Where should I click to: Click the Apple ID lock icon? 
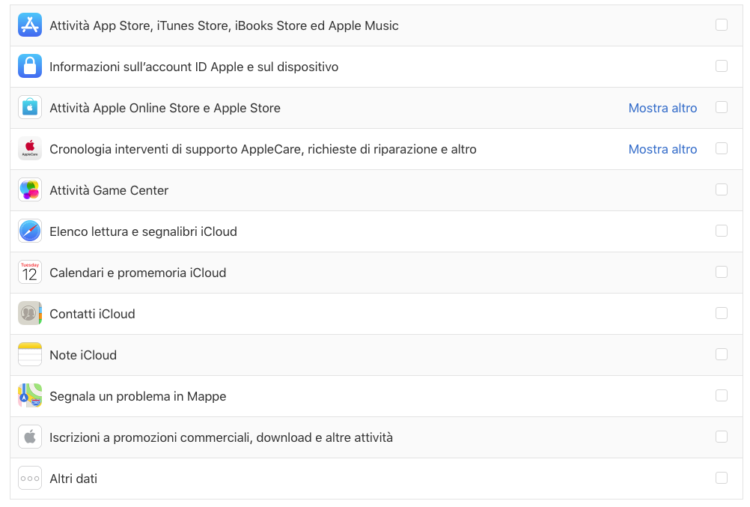(30, 66)
